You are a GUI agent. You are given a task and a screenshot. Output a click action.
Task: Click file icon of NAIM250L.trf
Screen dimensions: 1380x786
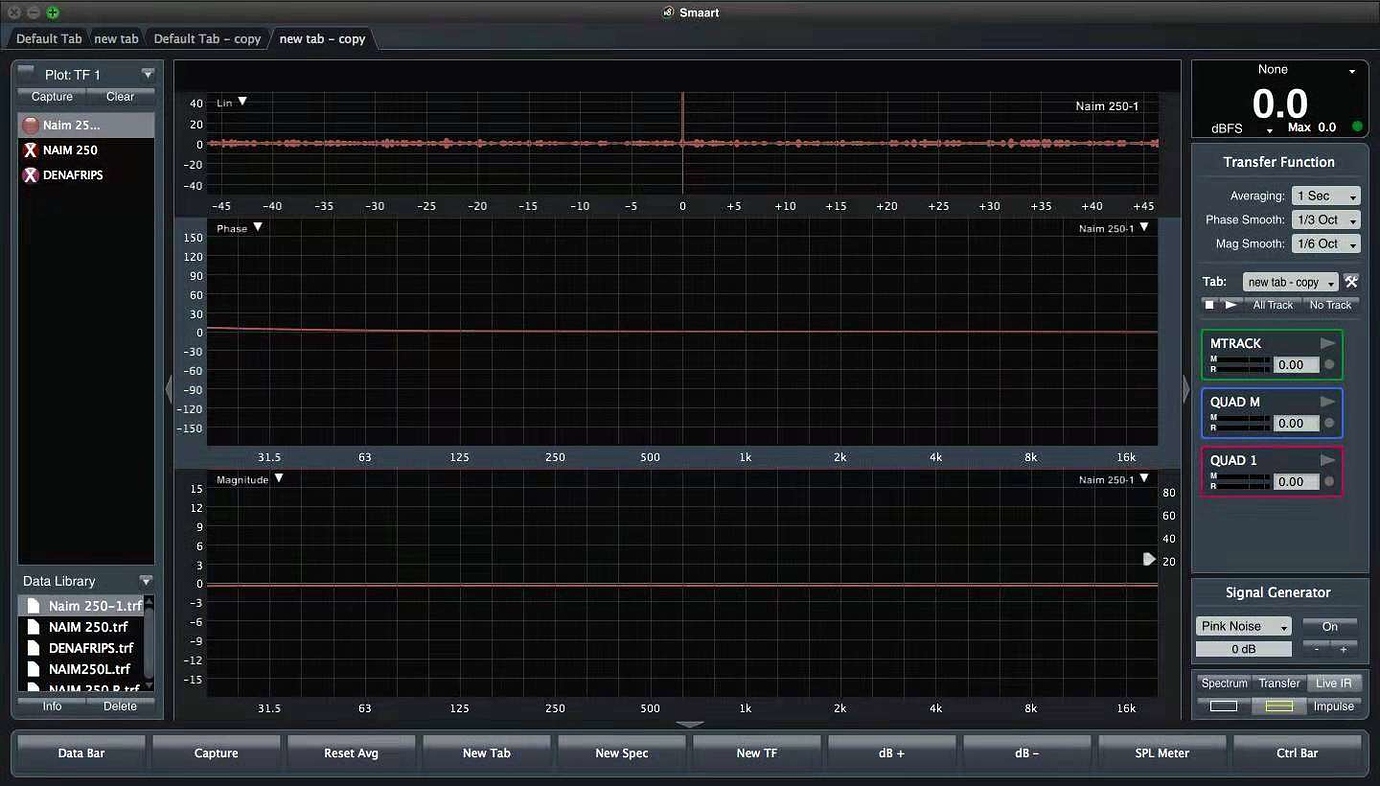point(33,669)
